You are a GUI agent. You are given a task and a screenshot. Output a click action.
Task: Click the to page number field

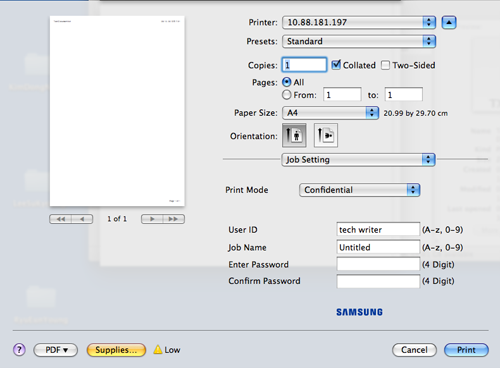click(404, 94)
